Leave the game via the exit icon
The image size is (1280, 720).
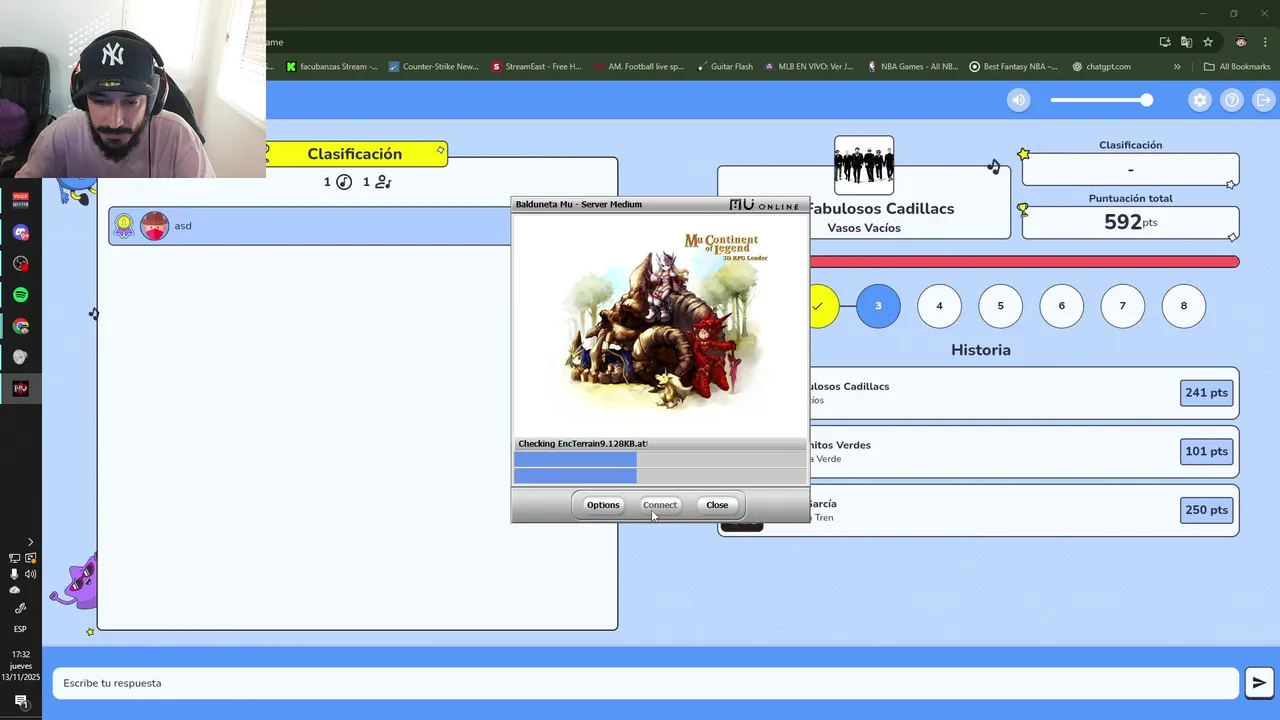point(1264,100)
